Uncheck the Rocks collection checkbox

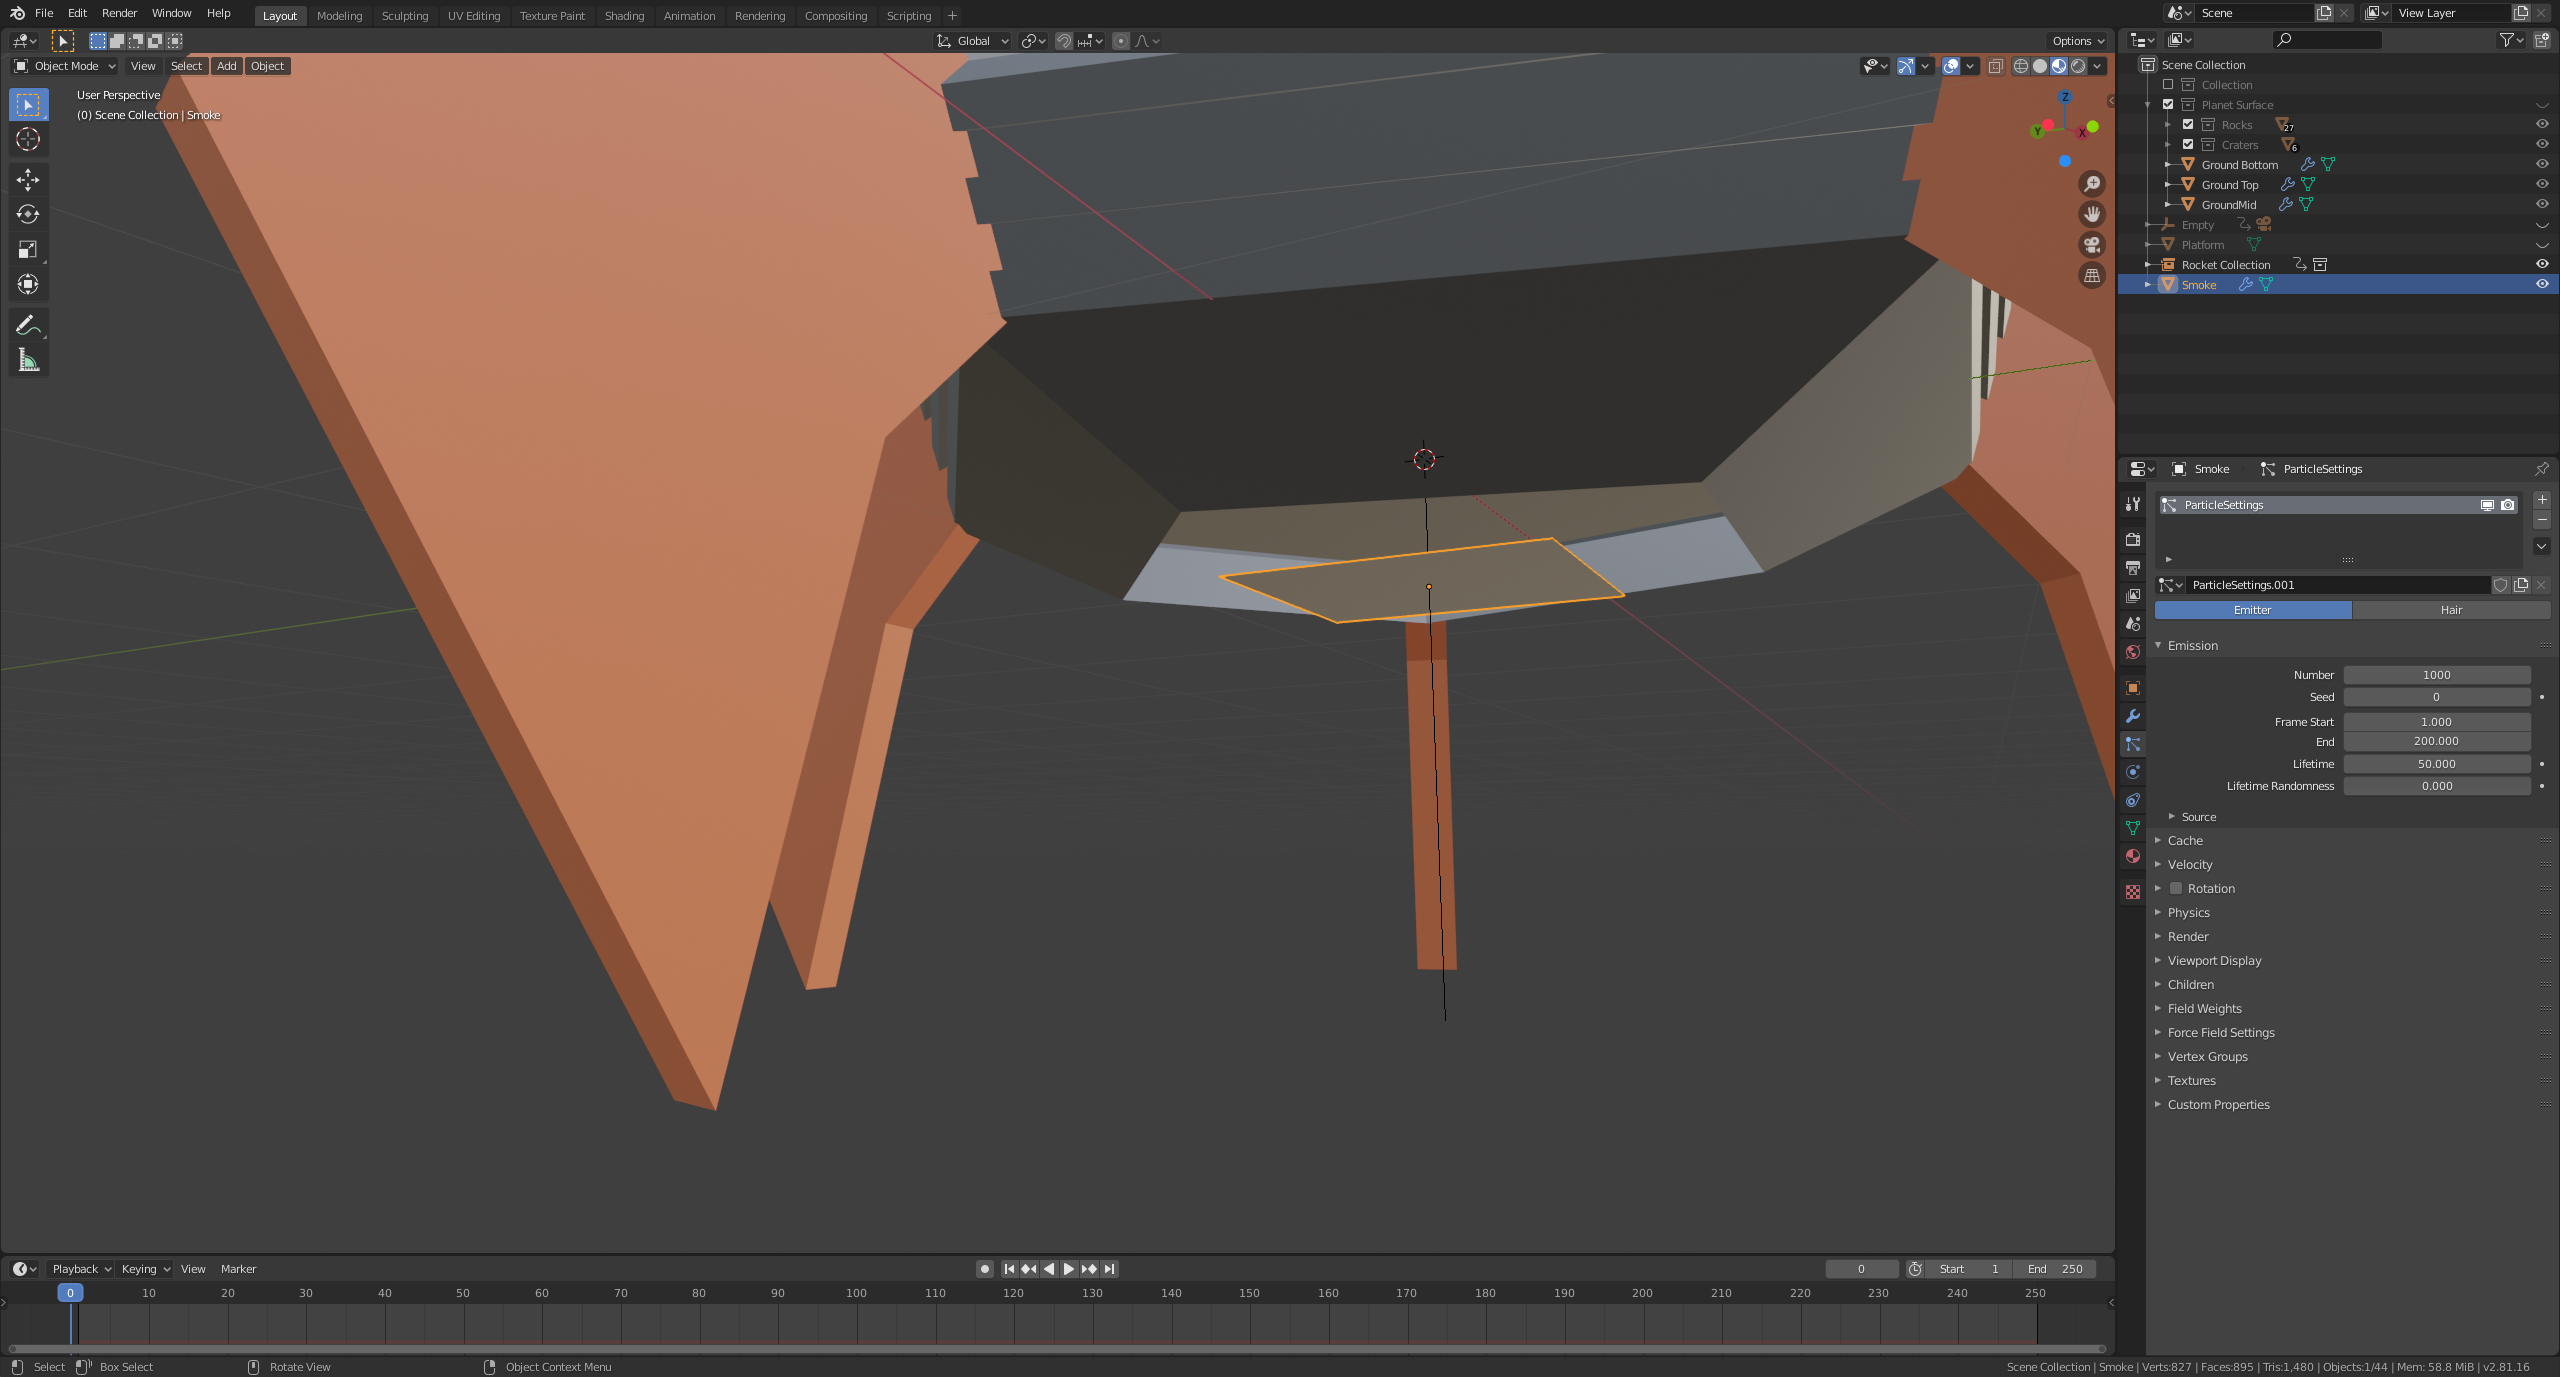click(x=2188, y=124)
